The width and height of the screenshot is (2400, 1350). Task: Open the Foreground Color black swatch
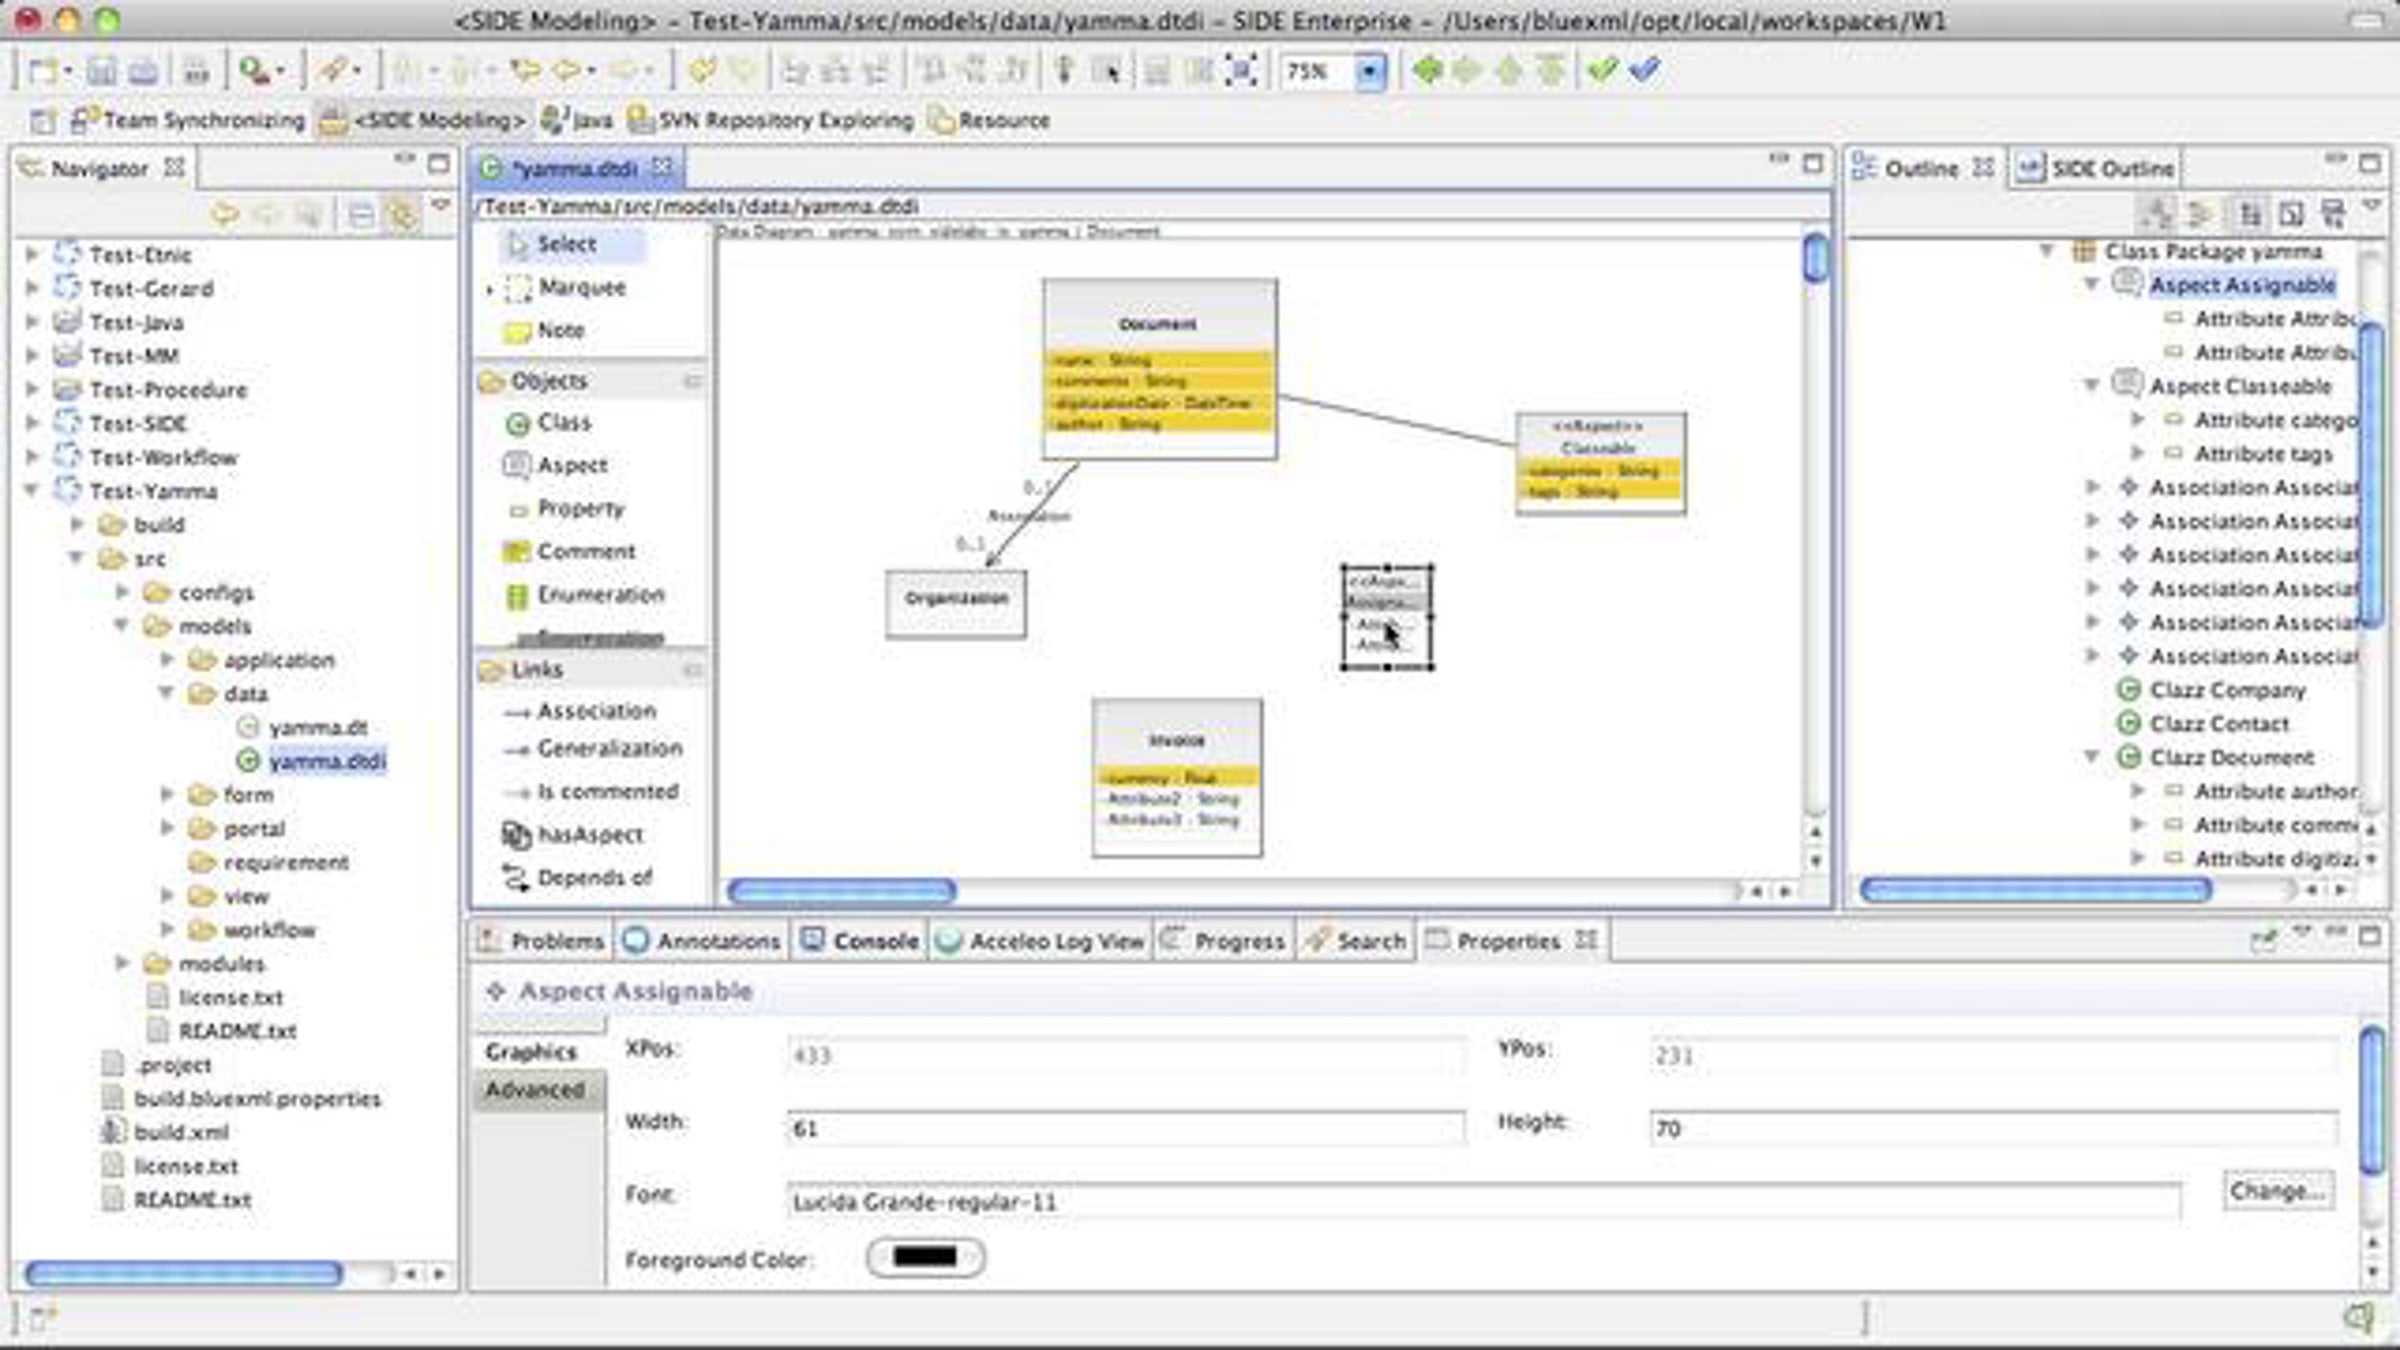tap(924, 1257)
